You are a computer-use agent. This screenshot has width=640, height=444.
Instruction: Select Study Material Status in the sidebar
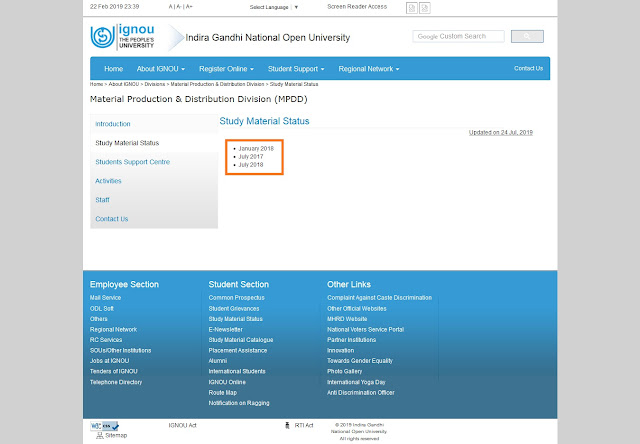pos(127,143)
